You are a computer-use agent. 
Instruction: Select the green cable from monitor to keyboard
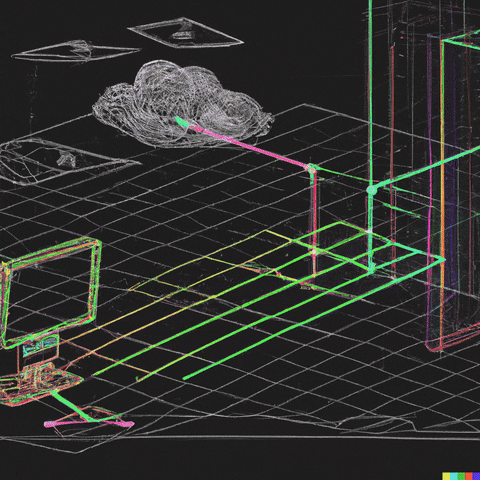pyautogui.click(x=70, y=407)
